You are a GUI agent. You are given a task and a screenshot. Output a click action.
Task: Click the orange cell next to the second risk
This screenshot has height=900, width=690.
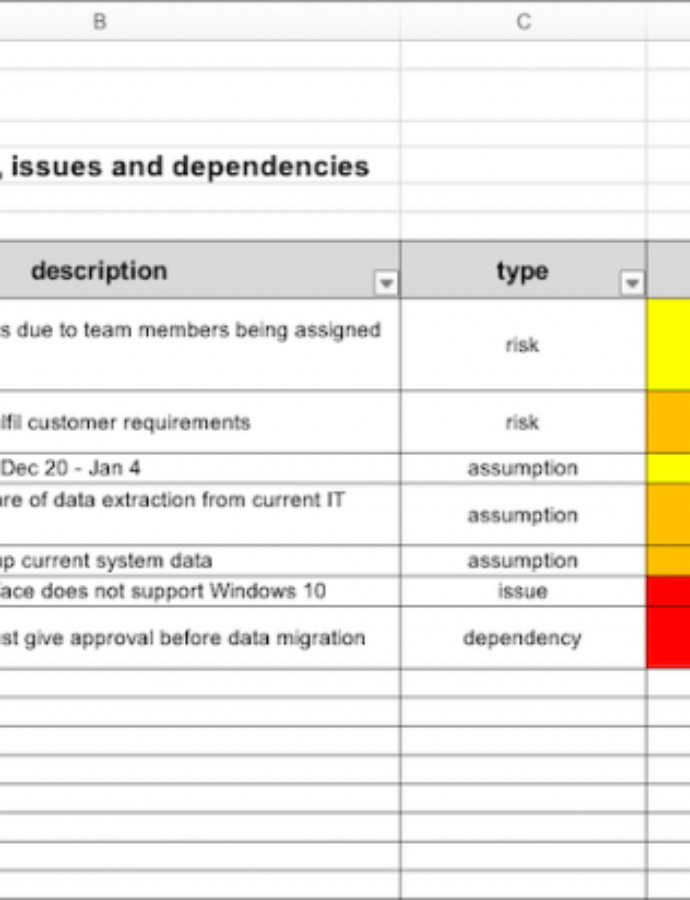click(x=668, y=422)
